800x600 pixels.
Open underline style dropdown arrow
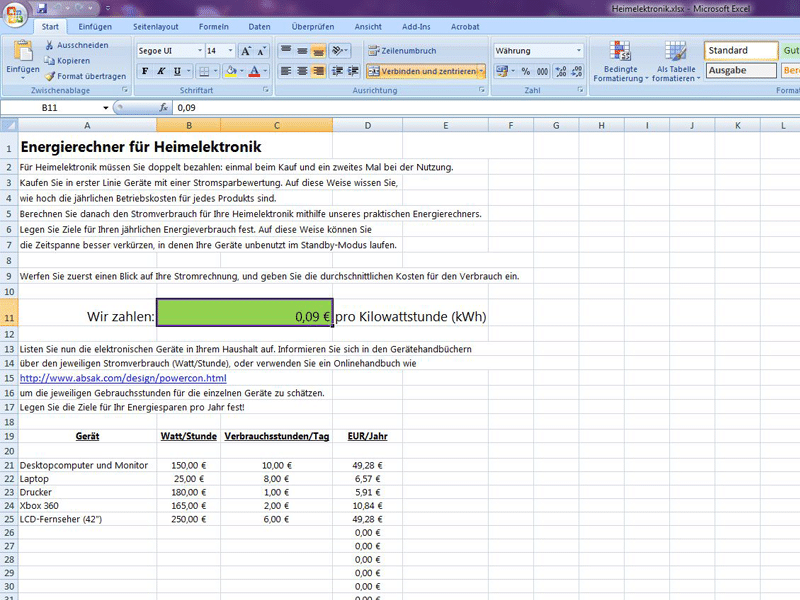(x=189, y=71)
